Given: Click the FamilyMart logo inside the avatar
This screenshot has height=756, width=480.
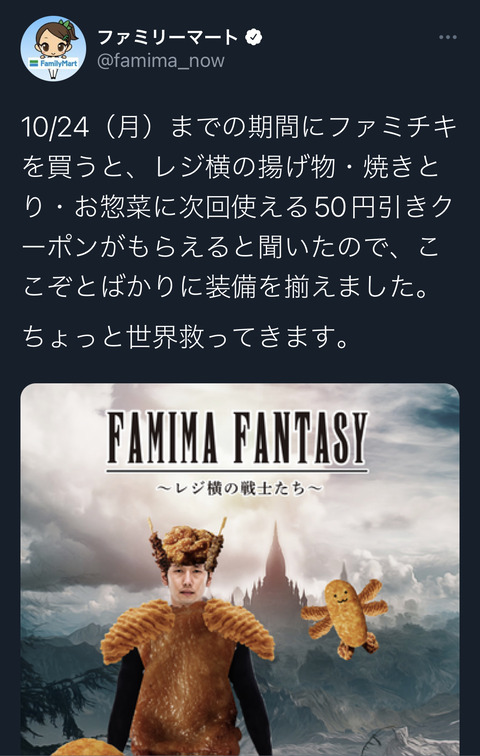Looking at the screenshot, I should click(x=53, y=63).
